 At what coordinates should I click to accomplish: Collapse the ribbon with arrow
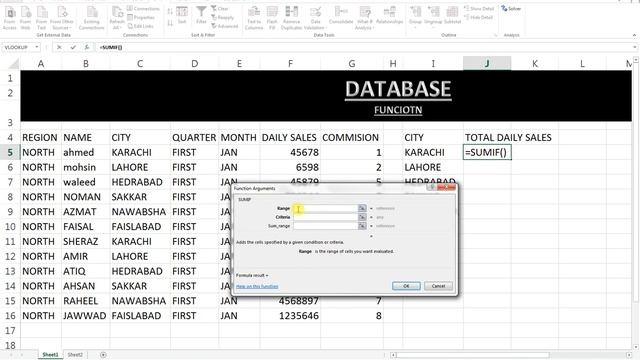634,36
